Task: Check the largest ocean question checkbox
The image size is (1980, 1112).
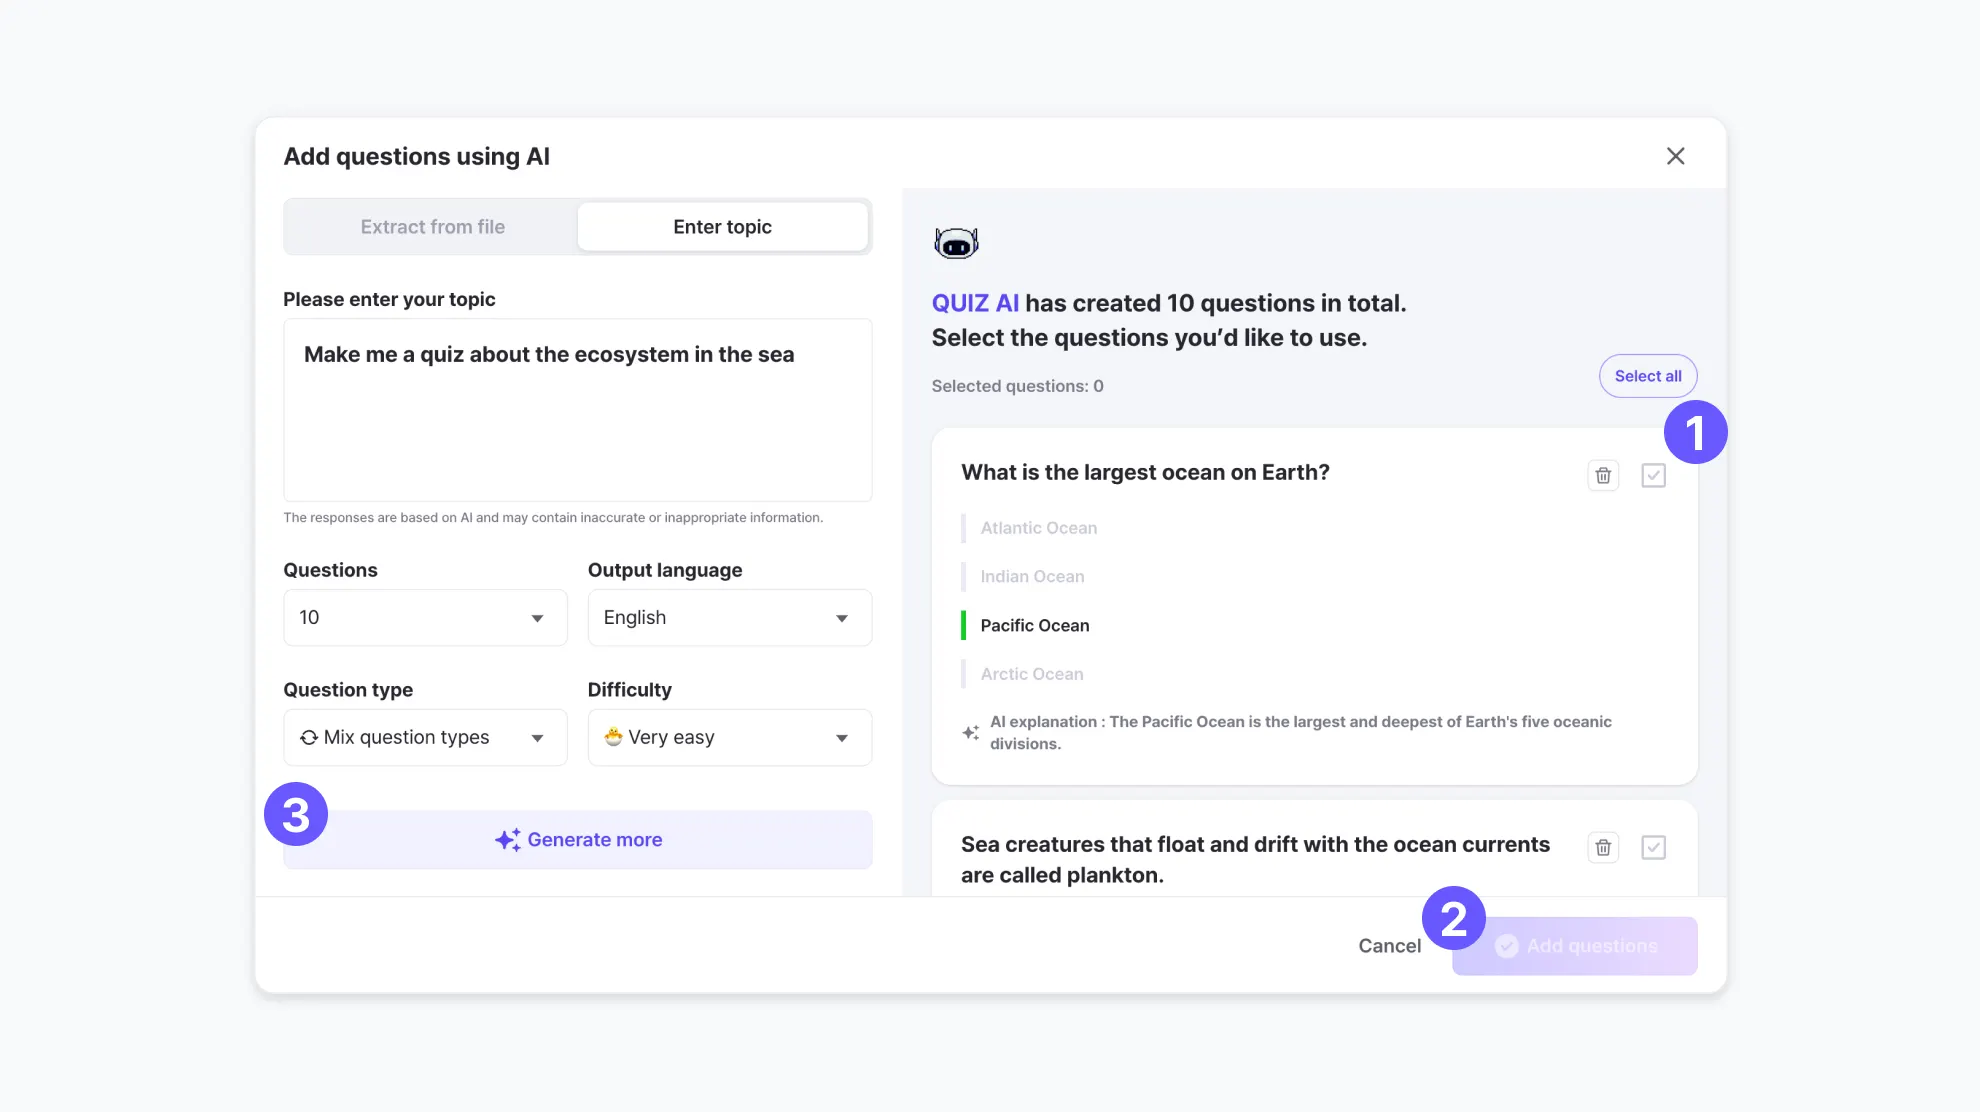Action: 1653,476
